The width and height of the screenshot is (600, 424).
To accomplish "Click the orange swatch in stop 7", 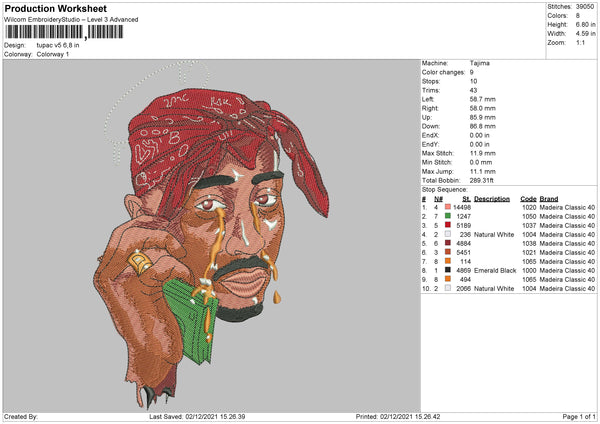I will point(448,261).
